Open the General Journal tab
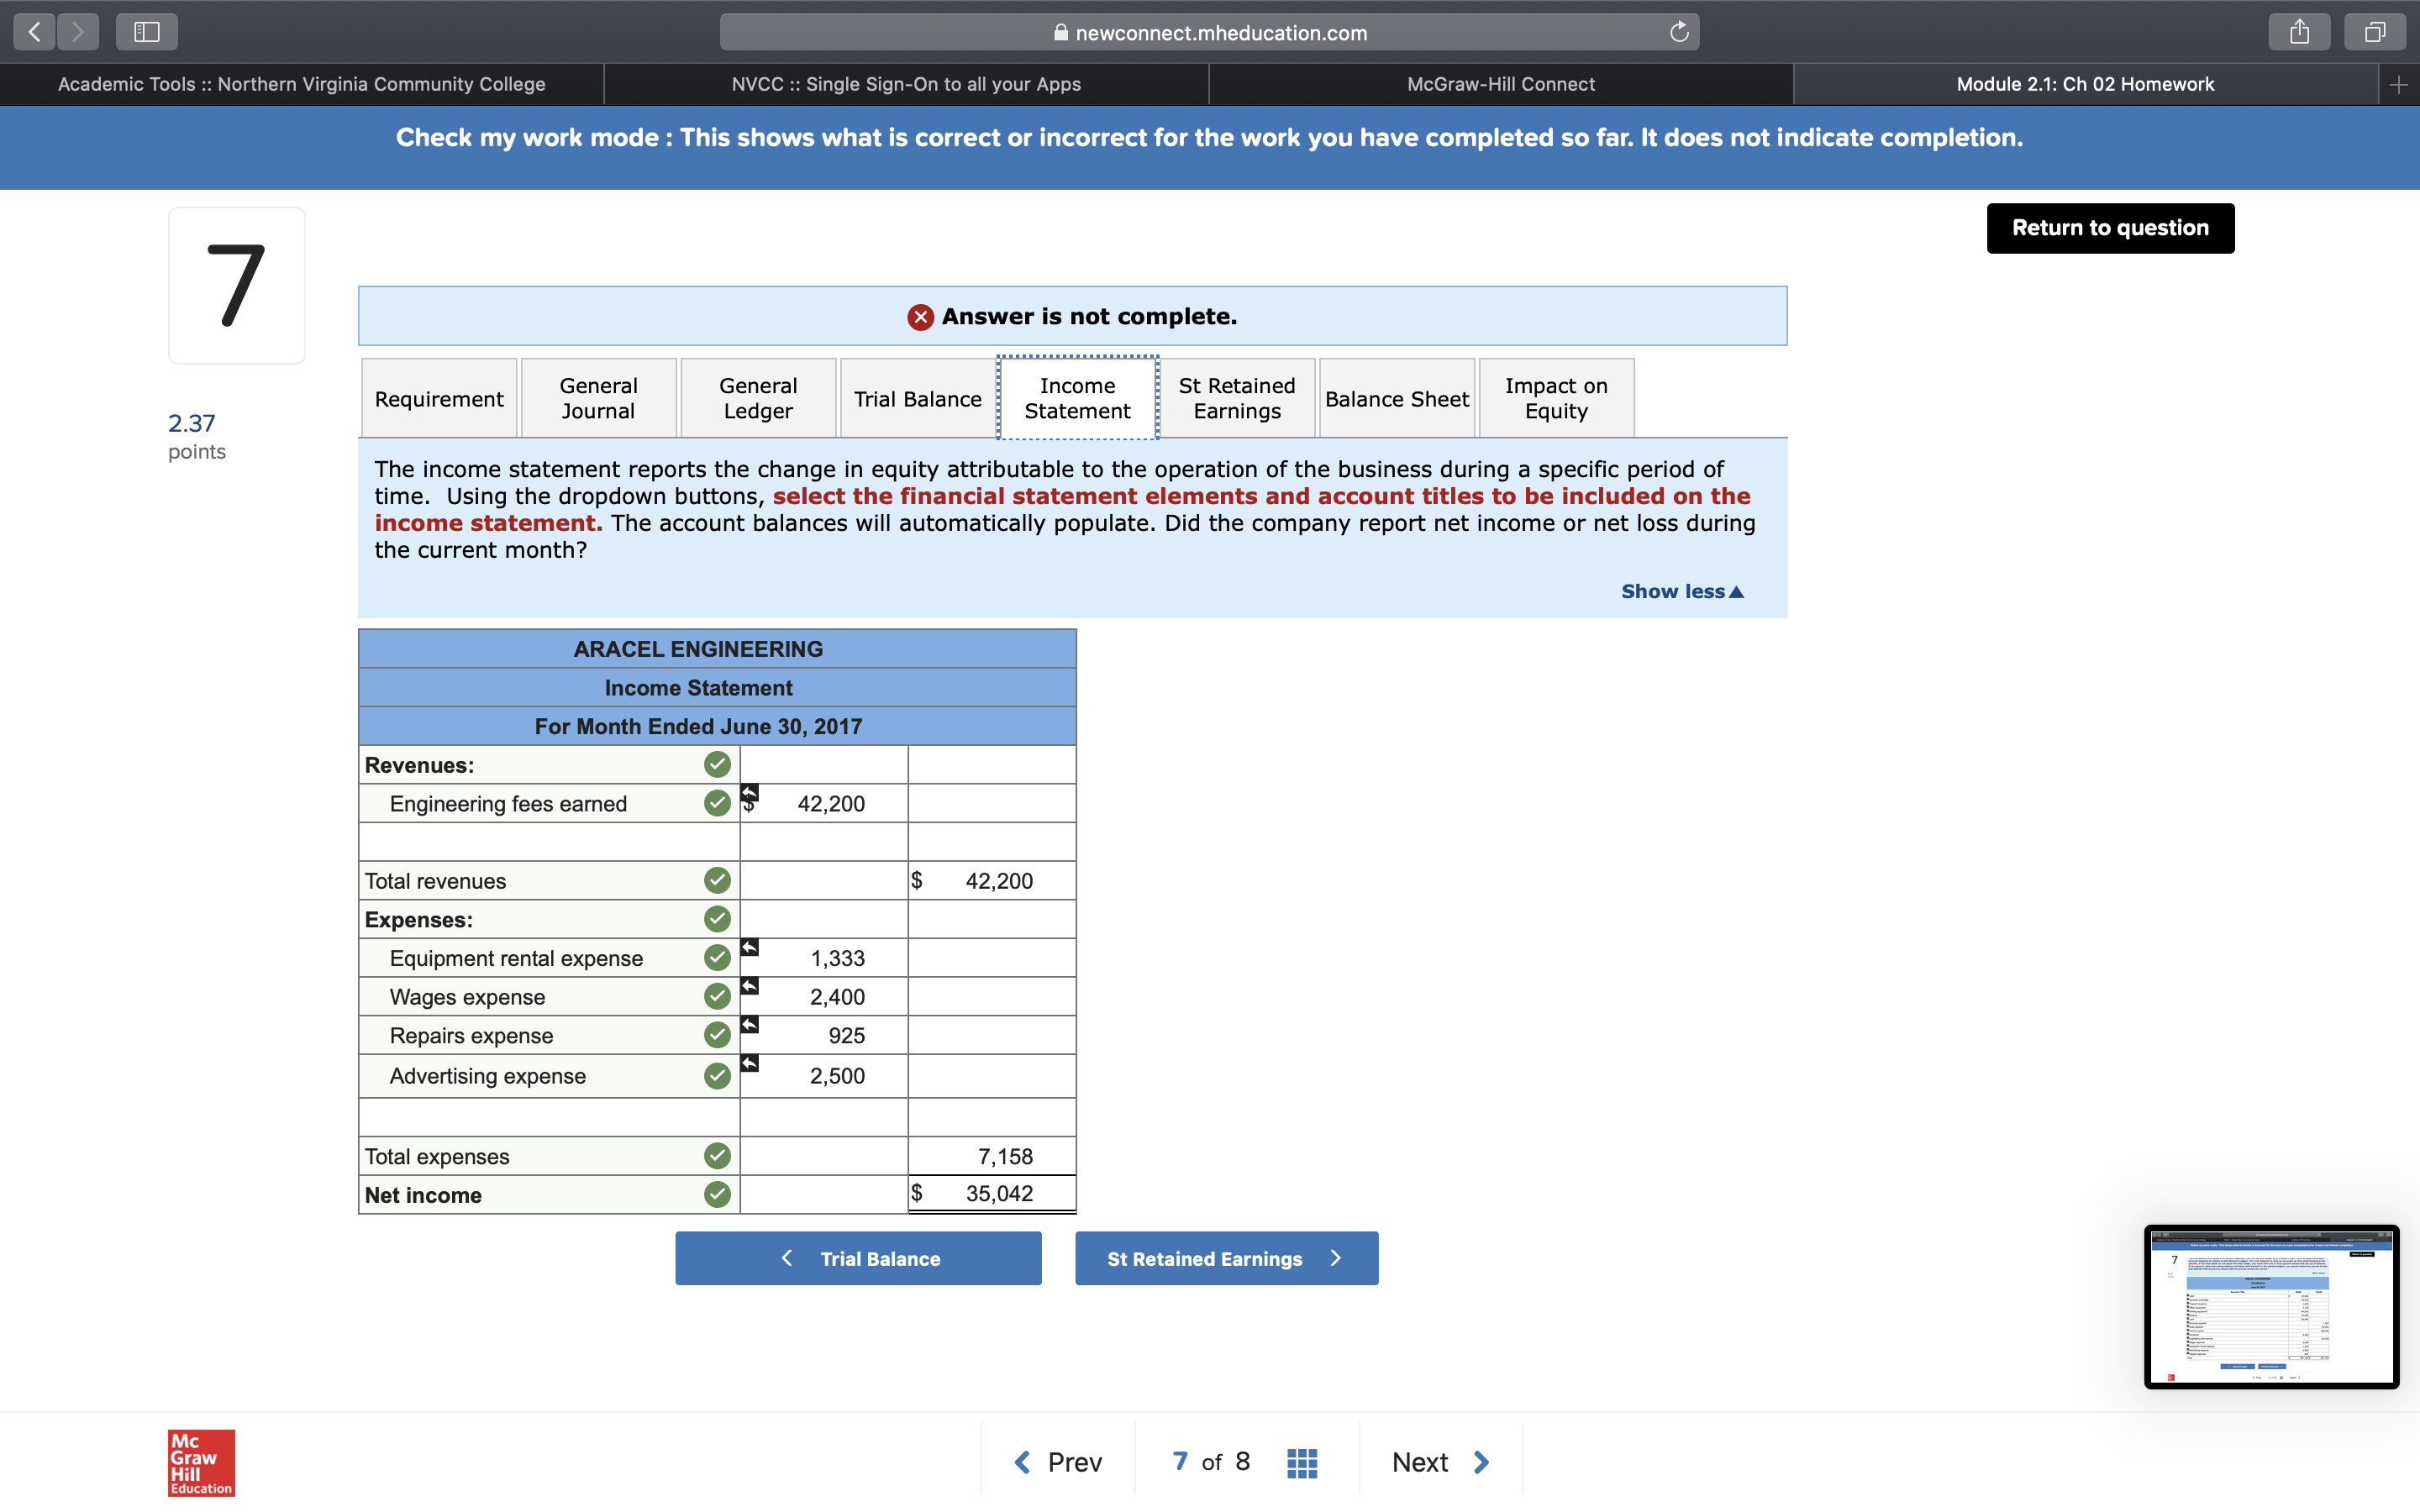The height and width of the screenshot is (1512, 2420). click(597, 397)
